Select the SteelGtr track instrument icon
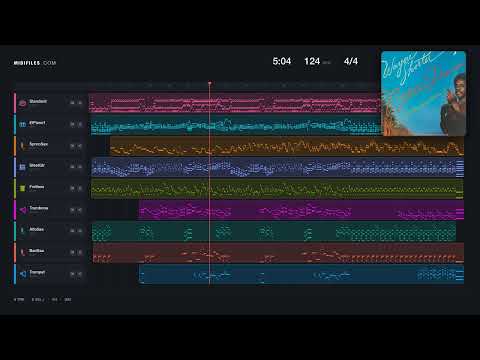Screen dimensions: 480x360 (22, 167)
